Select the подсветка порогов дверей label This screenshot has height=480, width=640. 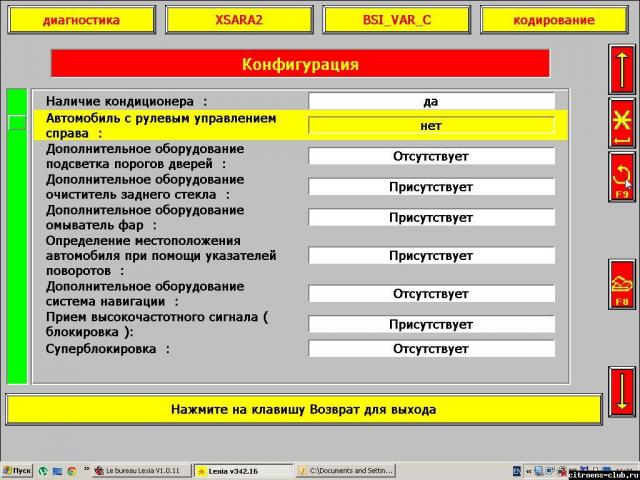coord(145,156)
